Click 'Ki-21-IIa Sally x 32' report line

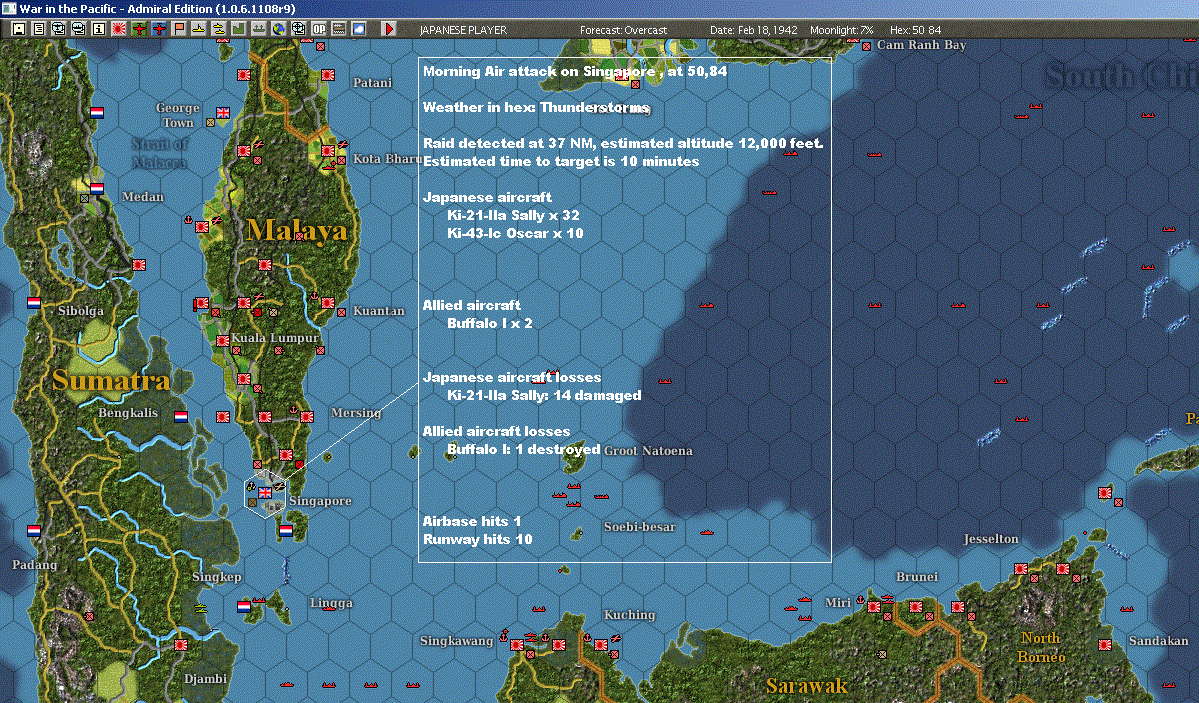tap(513, 216)
